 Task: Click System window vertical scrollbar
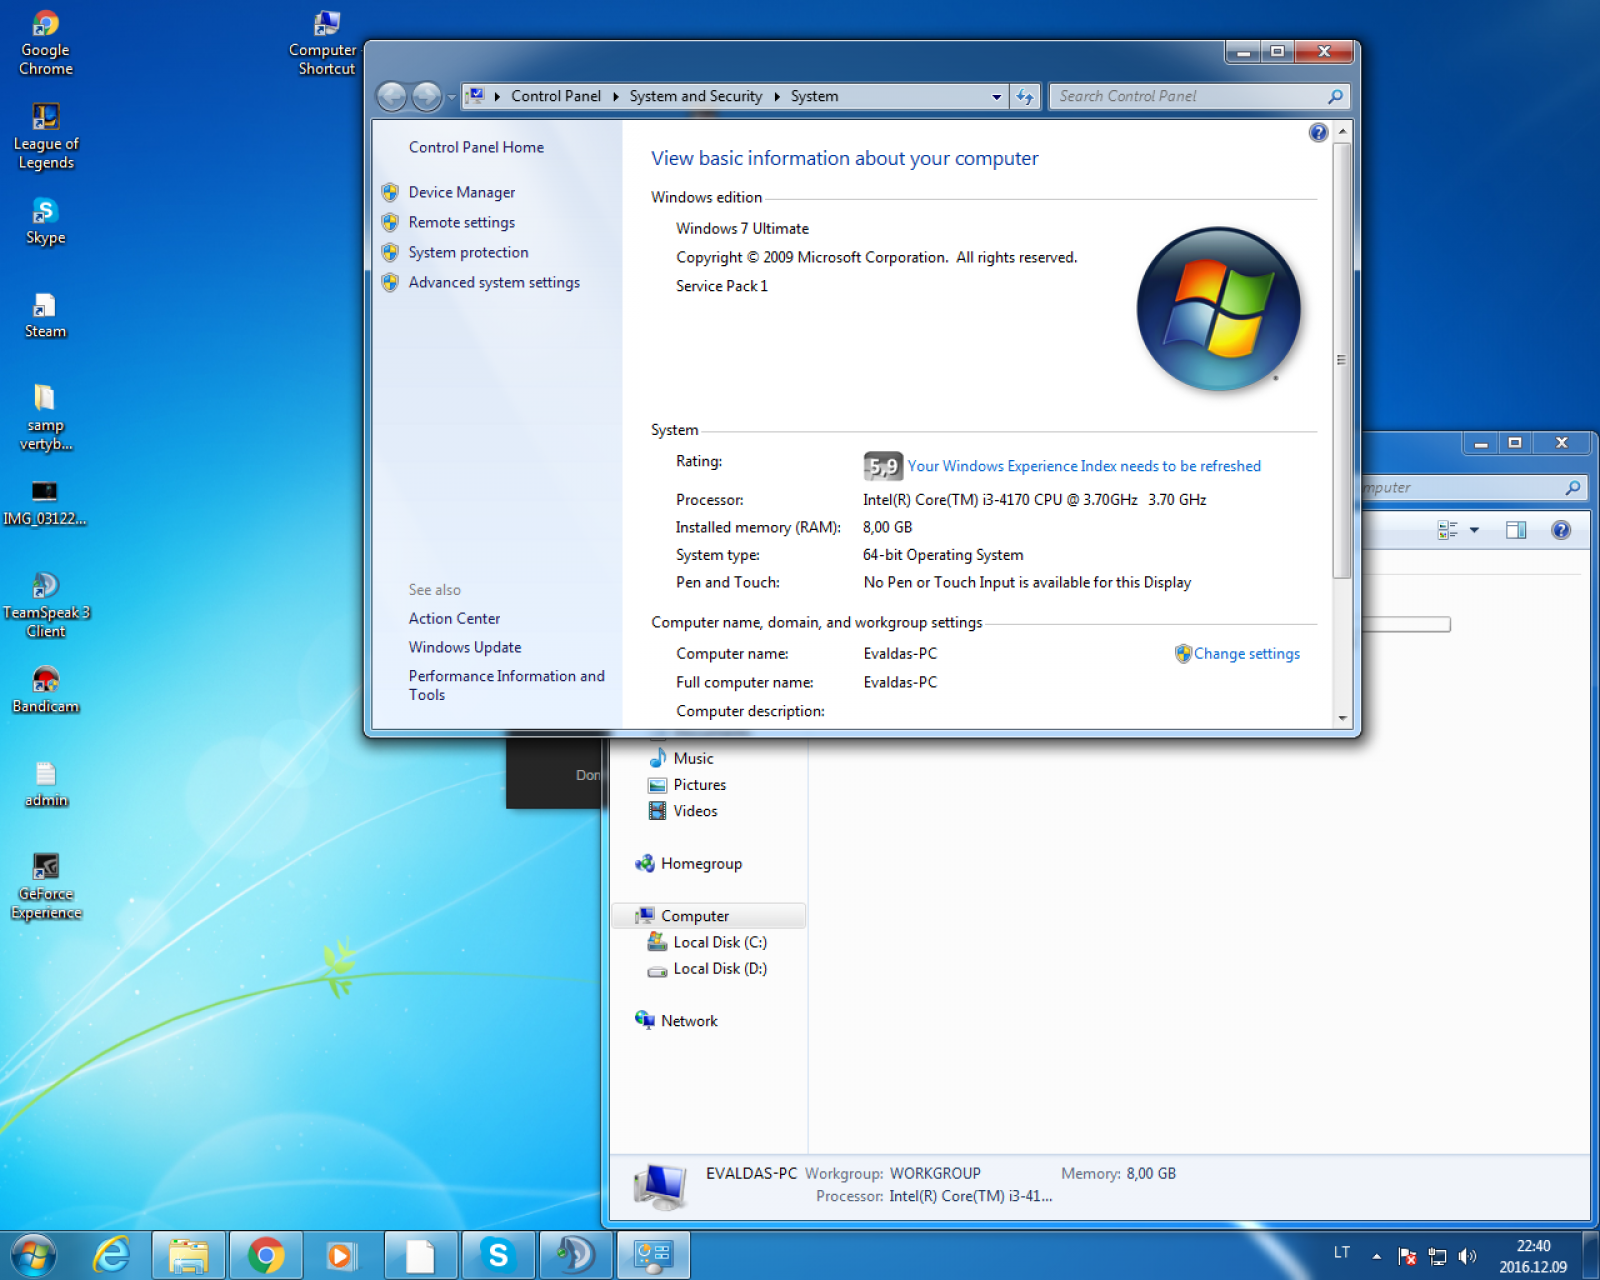tap(1342, 360)
